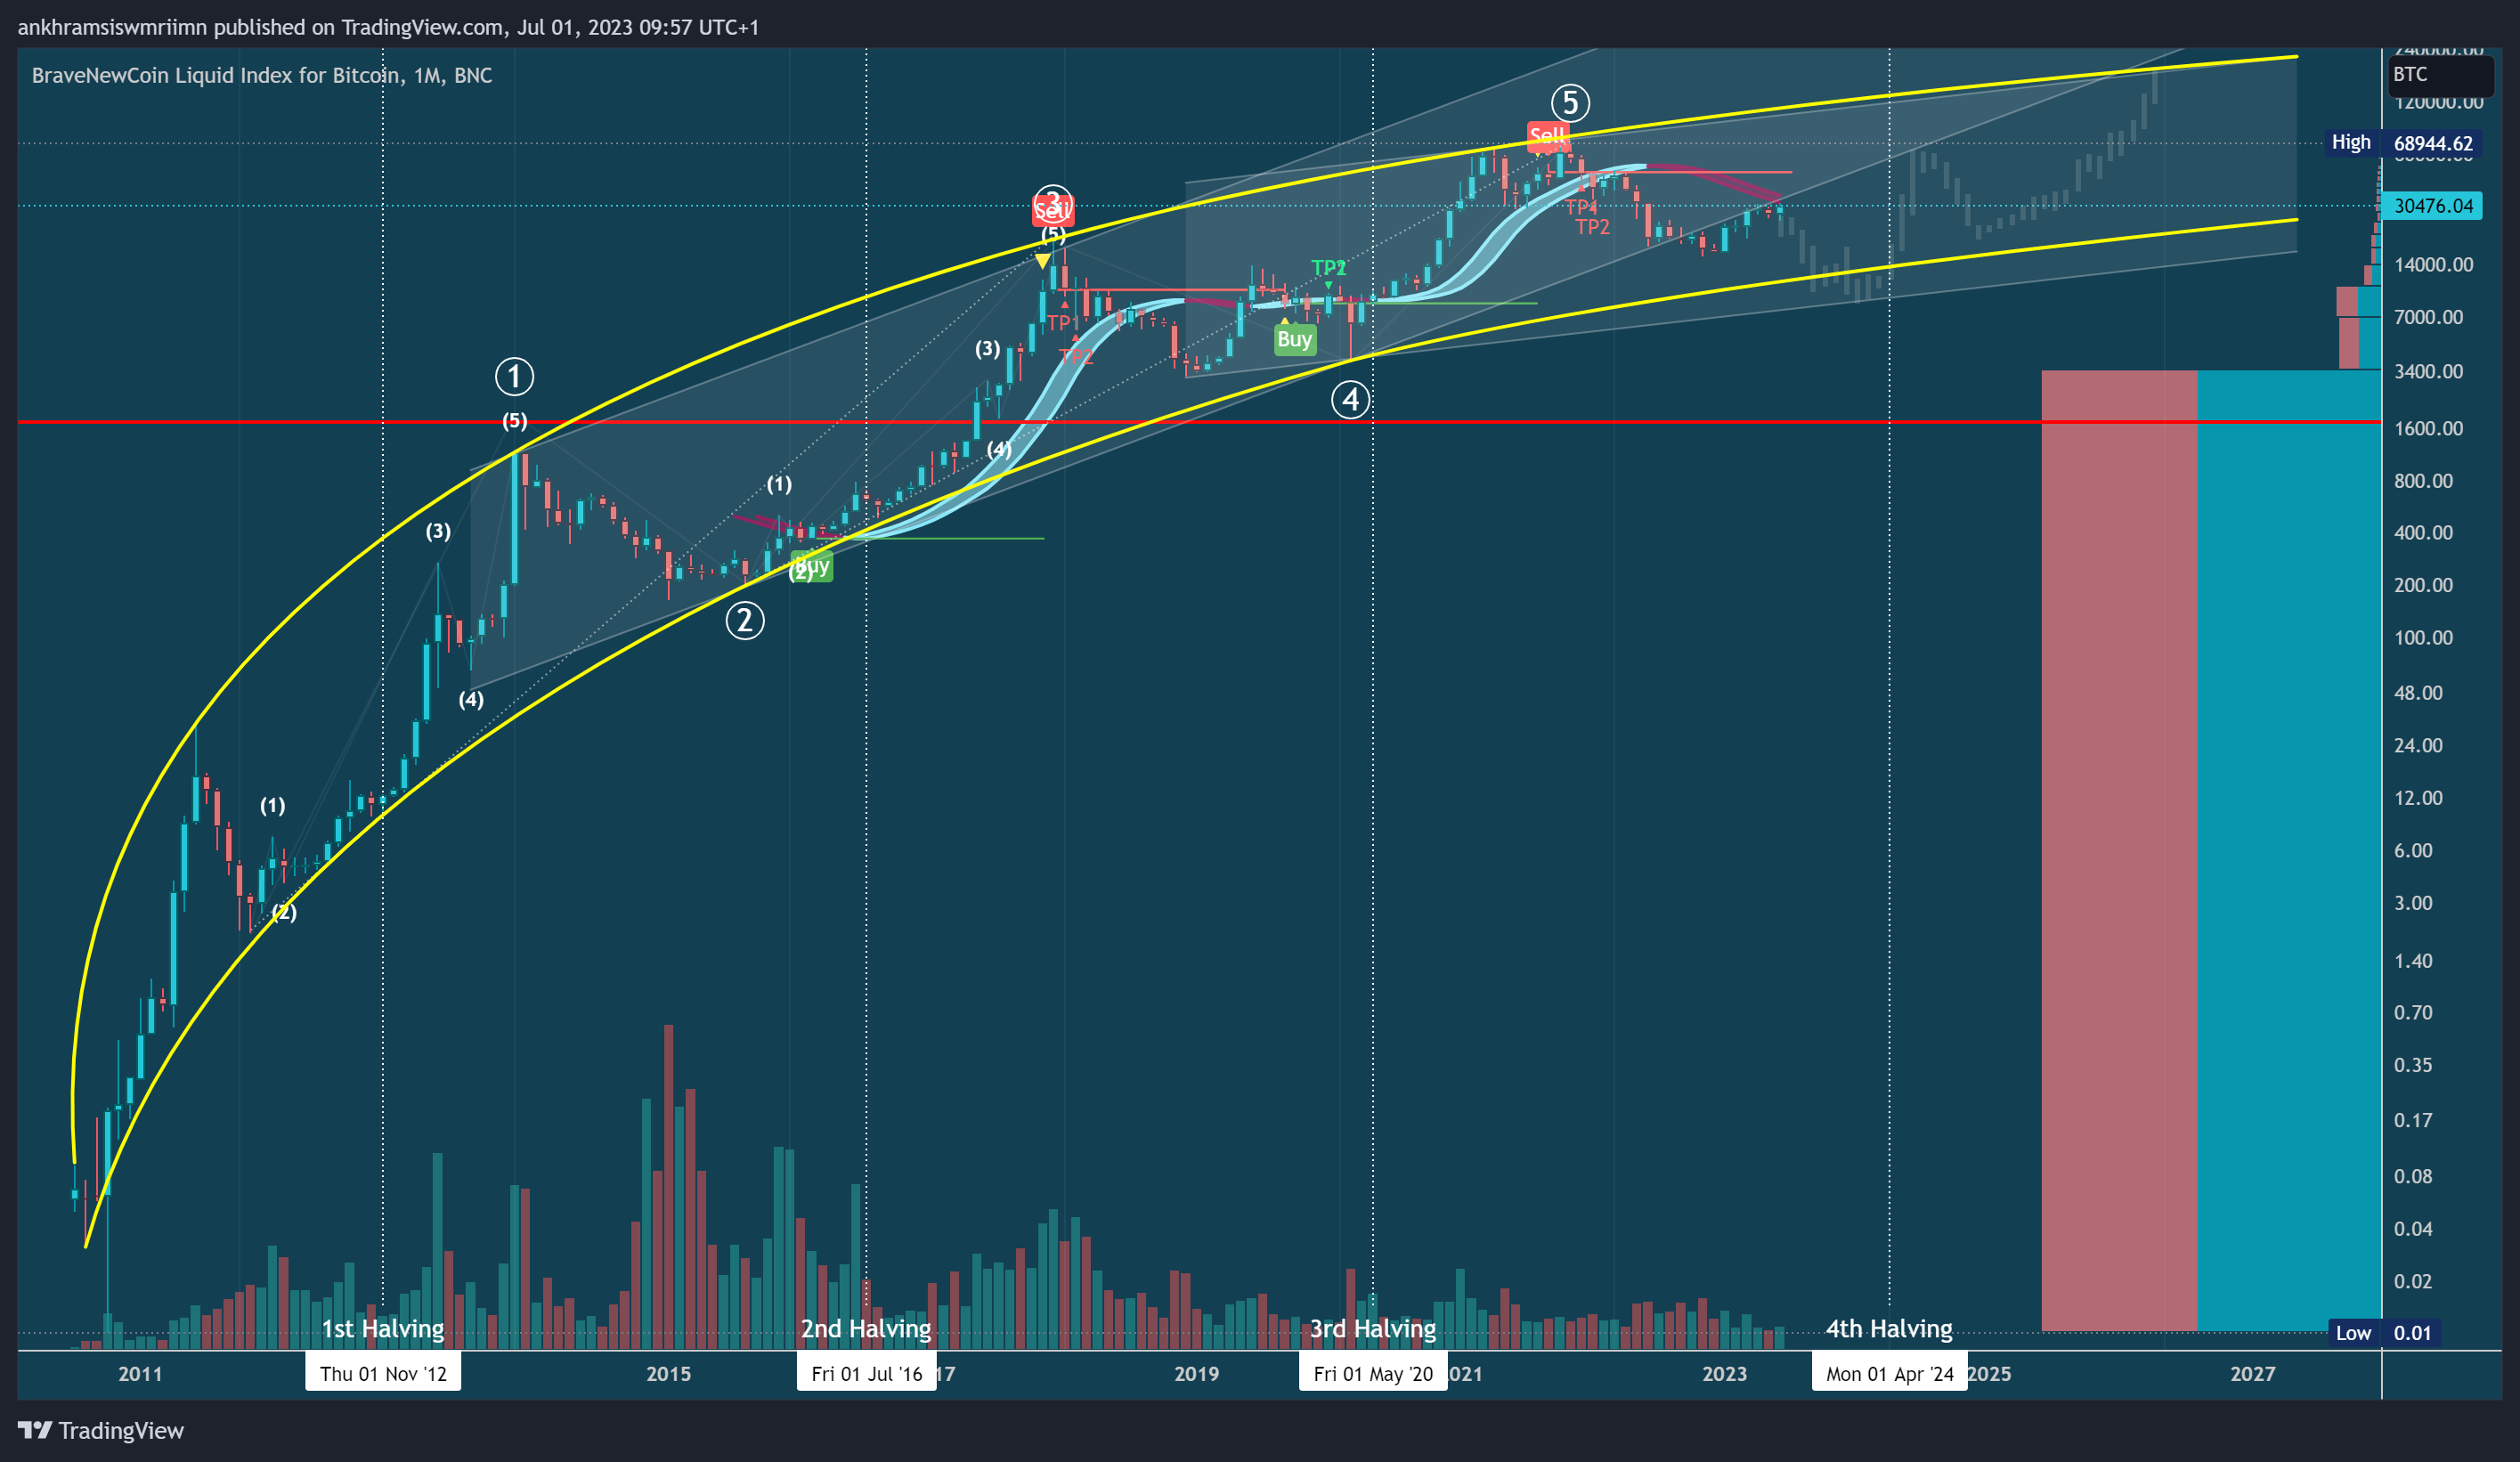Click the large pink volume-profile block

pyautogui.click(x=2119, y=851)
